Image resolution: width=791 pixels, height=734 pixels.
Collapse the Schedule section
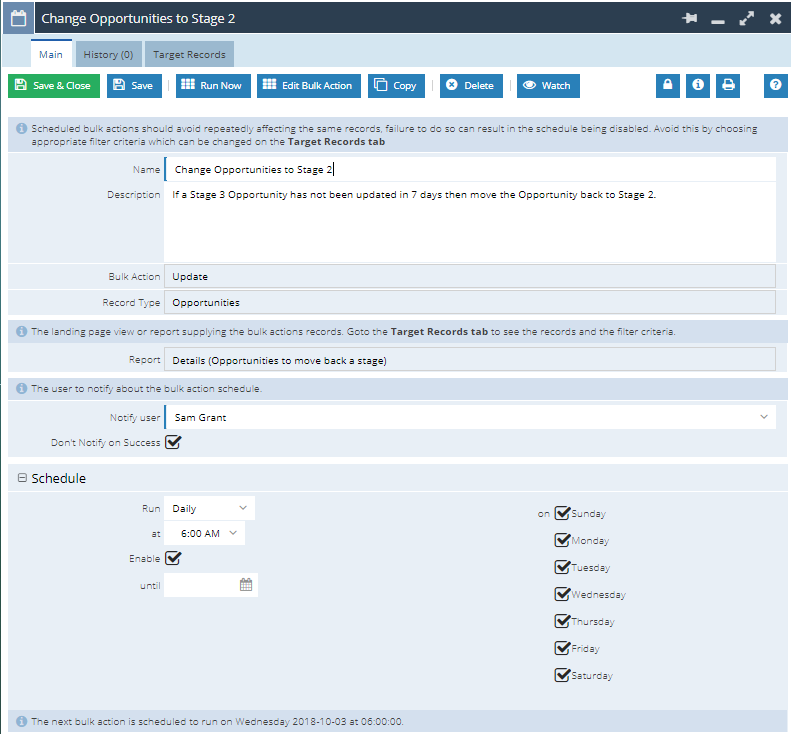[x=22, y=479]
